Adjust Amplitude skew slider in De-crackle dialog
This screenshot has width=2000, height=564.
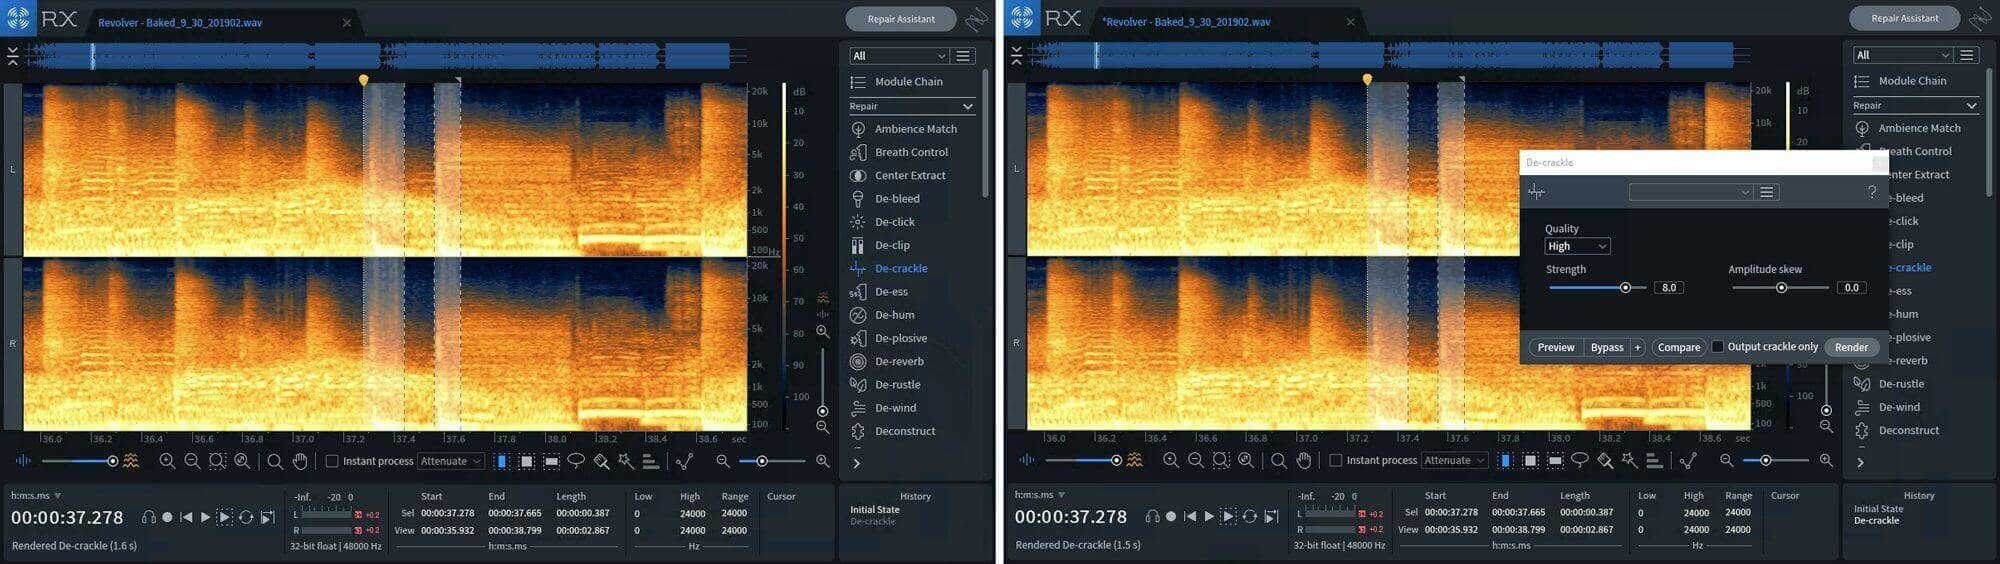click(x=1781, y=288)
